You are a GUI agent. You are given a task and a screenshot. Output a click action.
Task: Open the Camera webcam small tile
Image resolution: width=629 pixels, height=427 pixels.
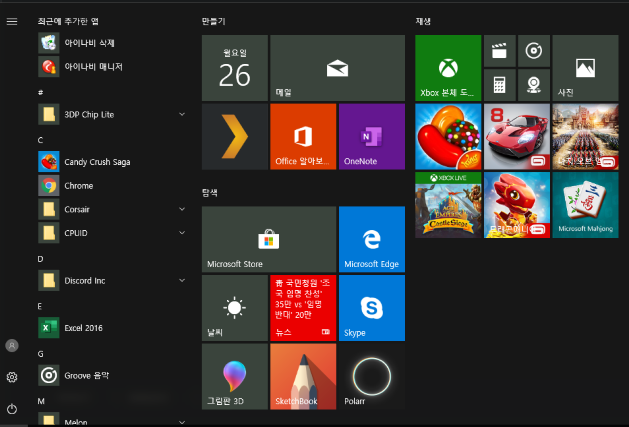tap(534, 85)
